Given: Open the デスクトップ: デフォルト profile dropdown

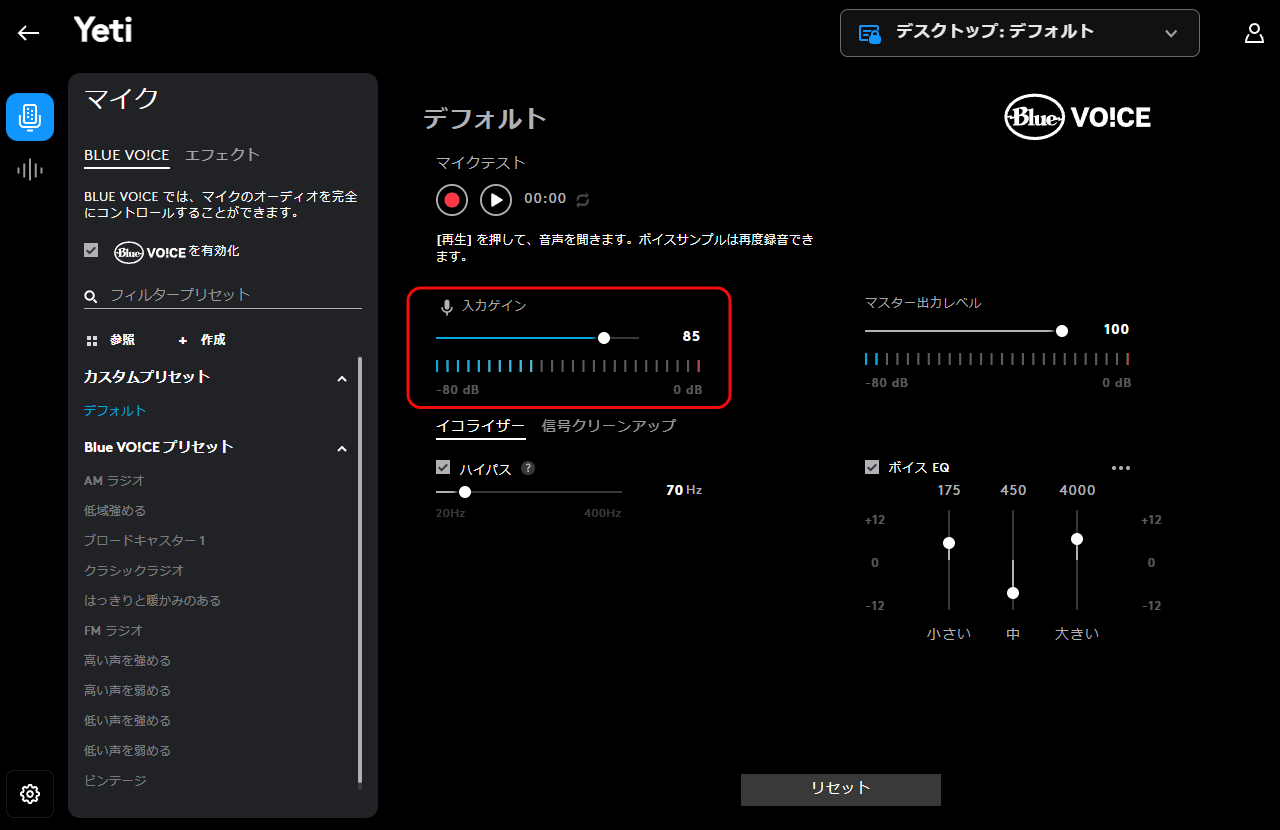Looking at the screenshot, I should [1019, 33].
